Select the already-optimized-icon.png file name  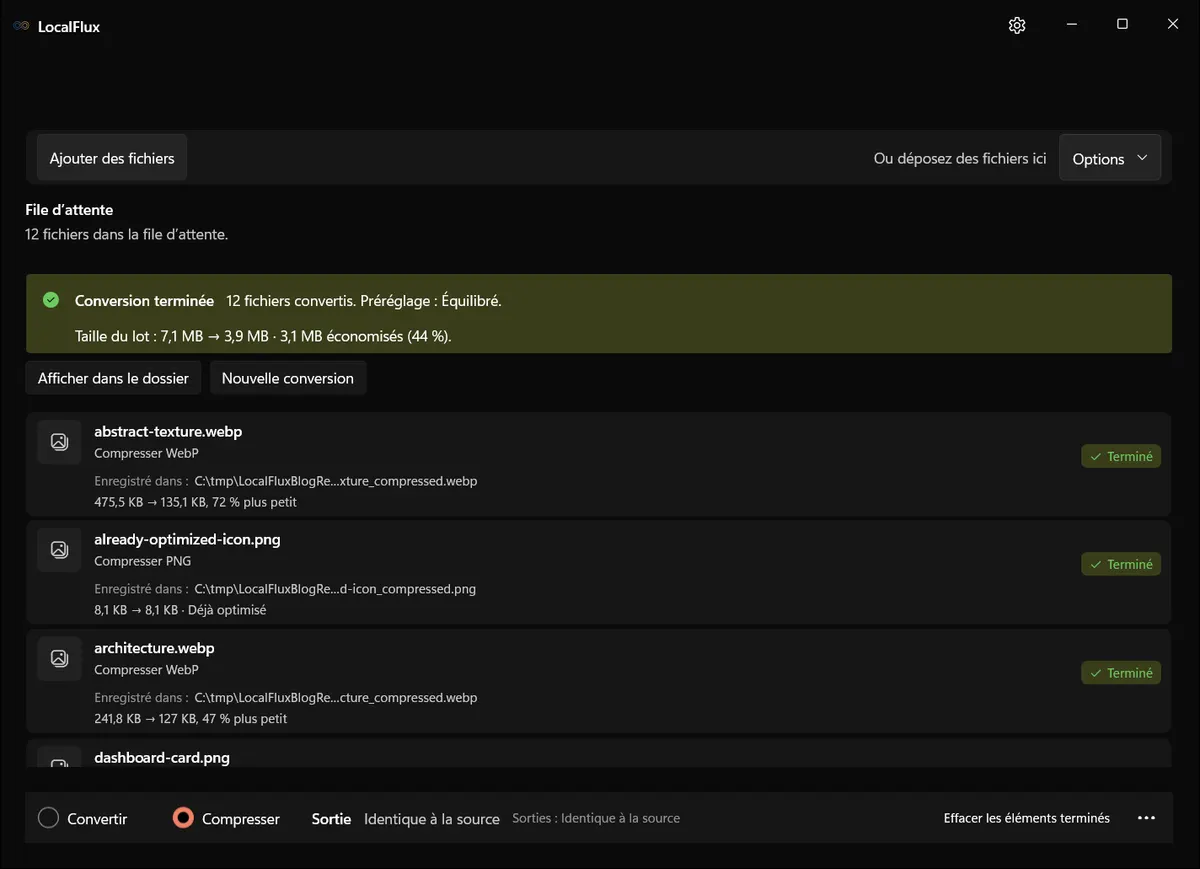pyautogui.click(x=187, y=539)
